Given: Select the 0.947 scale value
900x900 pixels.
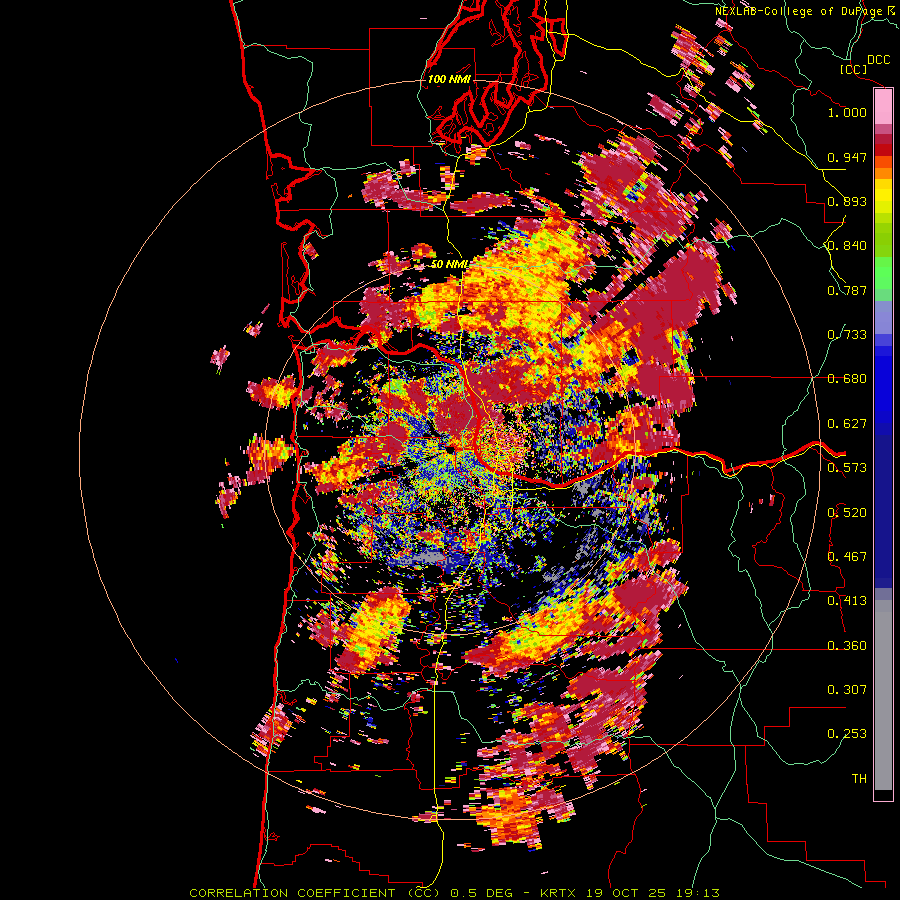Looking at the screenshot, I should [847, 157].
